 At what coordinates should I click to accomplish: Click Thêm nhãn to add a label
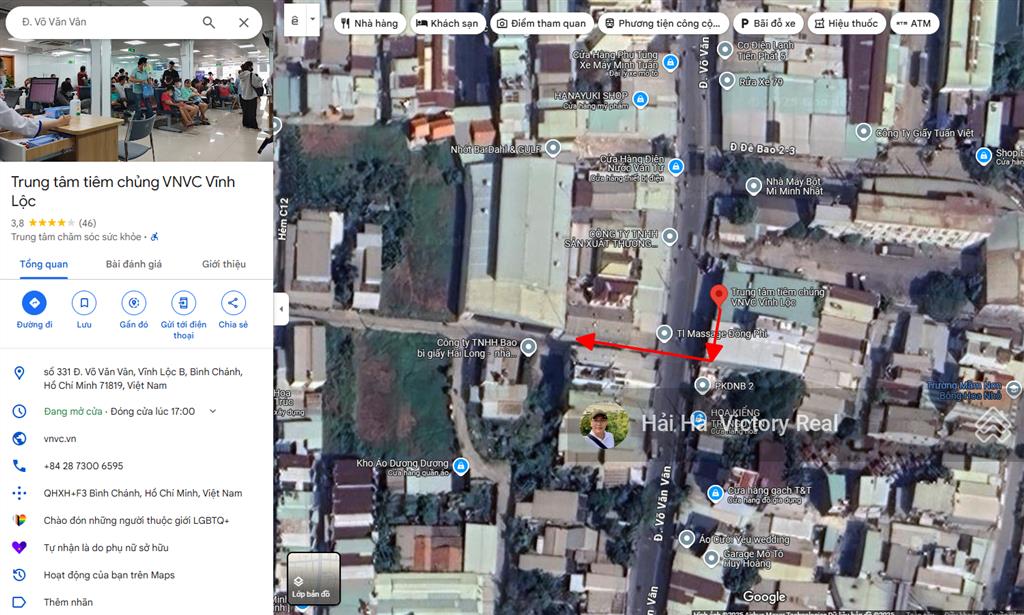[x=69, y=603]
